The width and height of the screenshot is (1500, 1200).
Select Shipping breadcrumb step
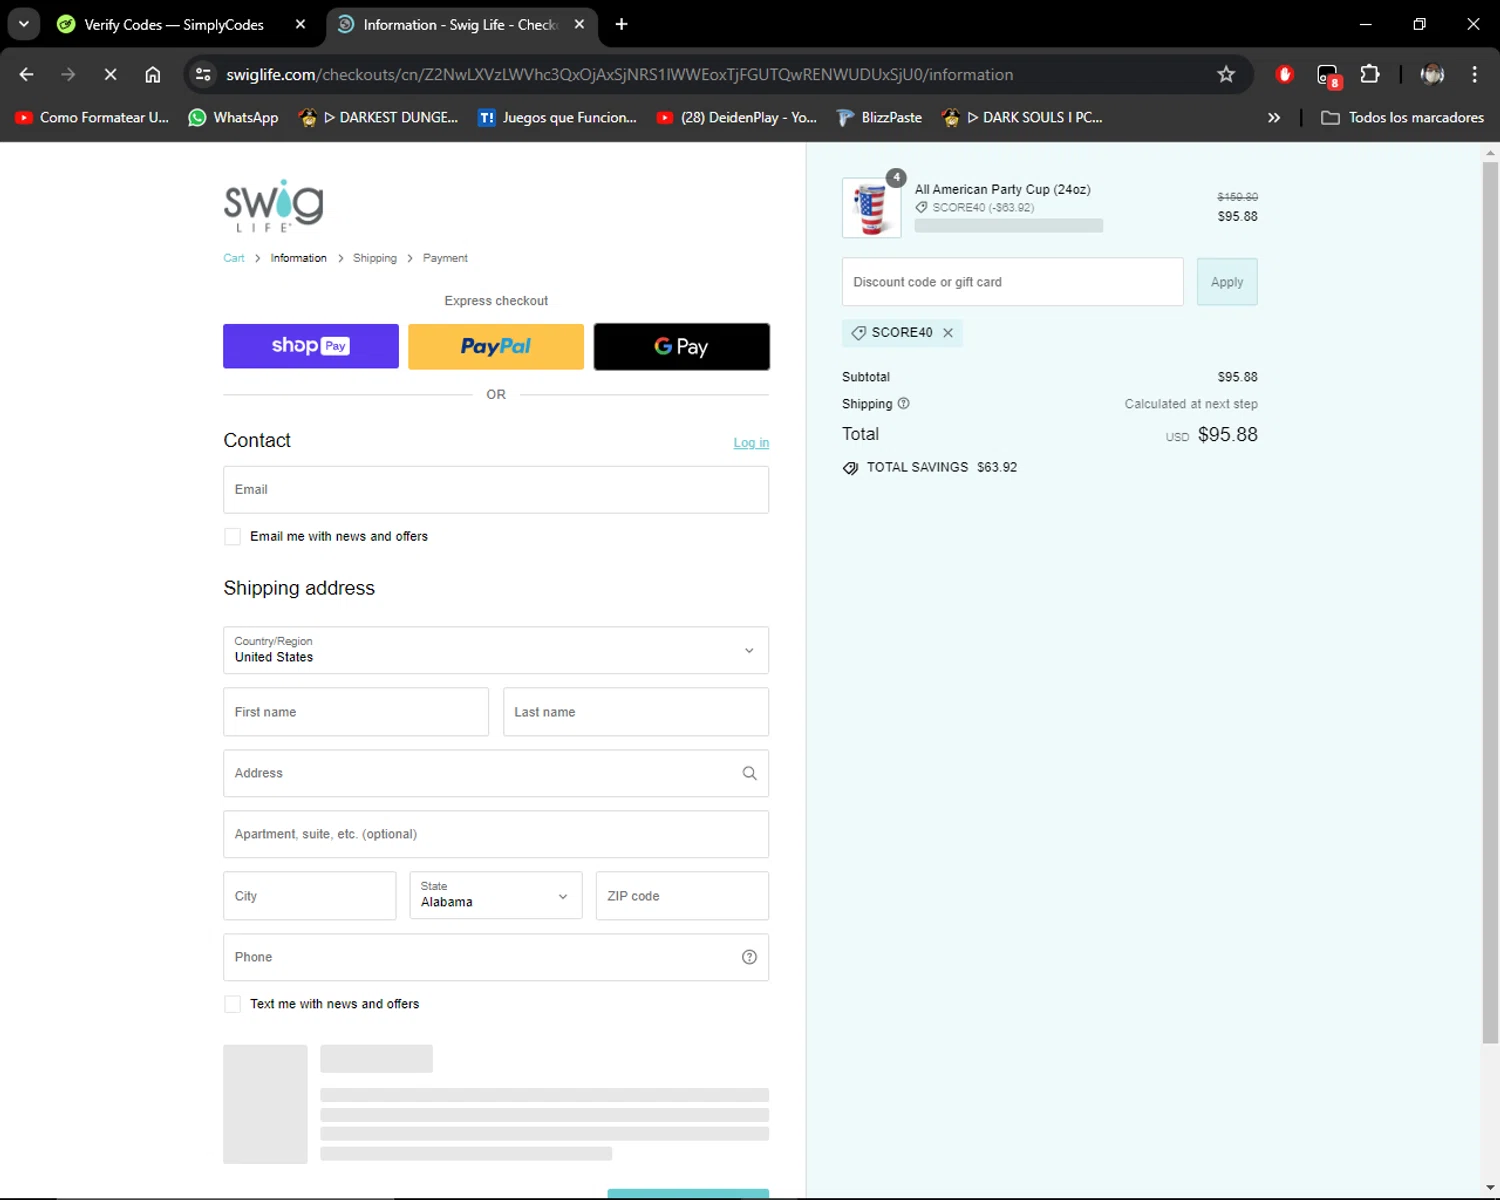pos(375,258)
